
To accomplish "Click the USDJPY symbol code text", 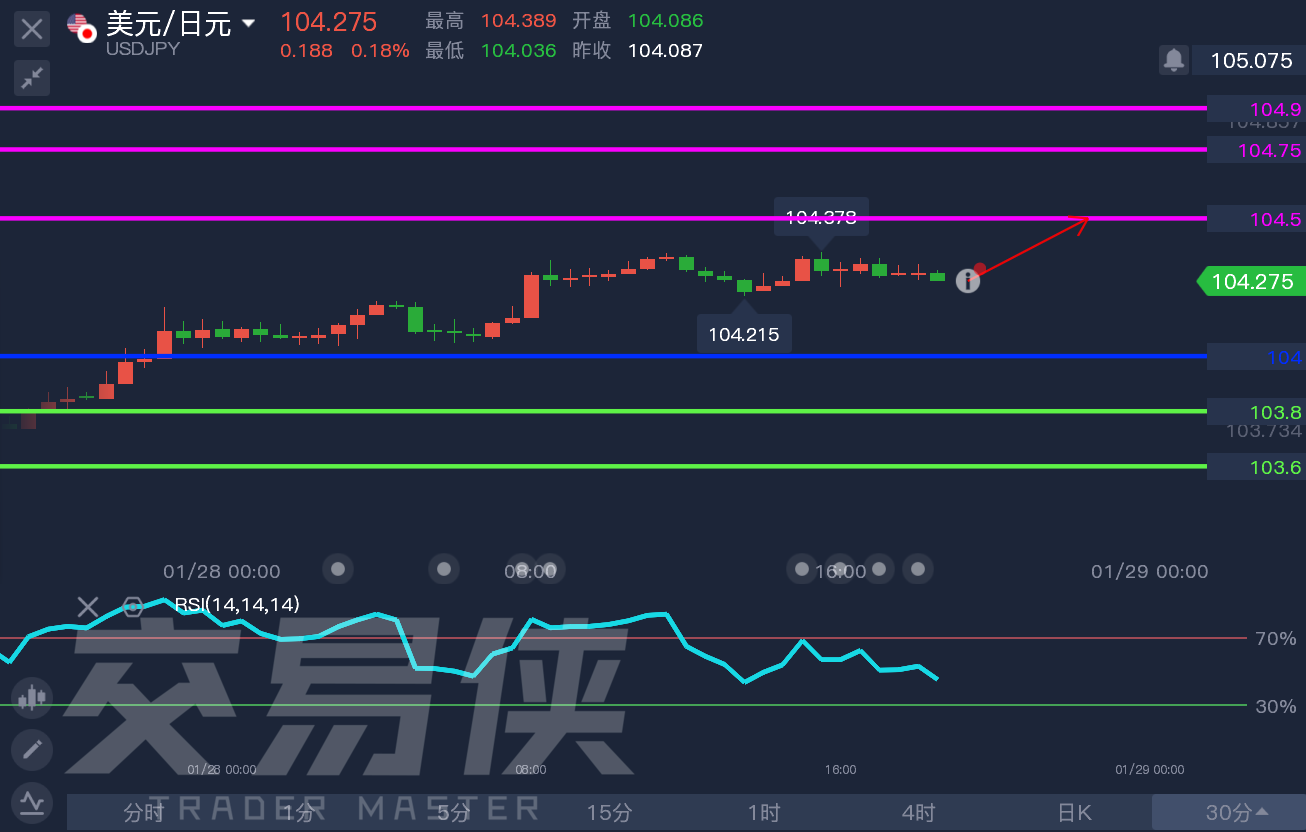I will point(143,48).
